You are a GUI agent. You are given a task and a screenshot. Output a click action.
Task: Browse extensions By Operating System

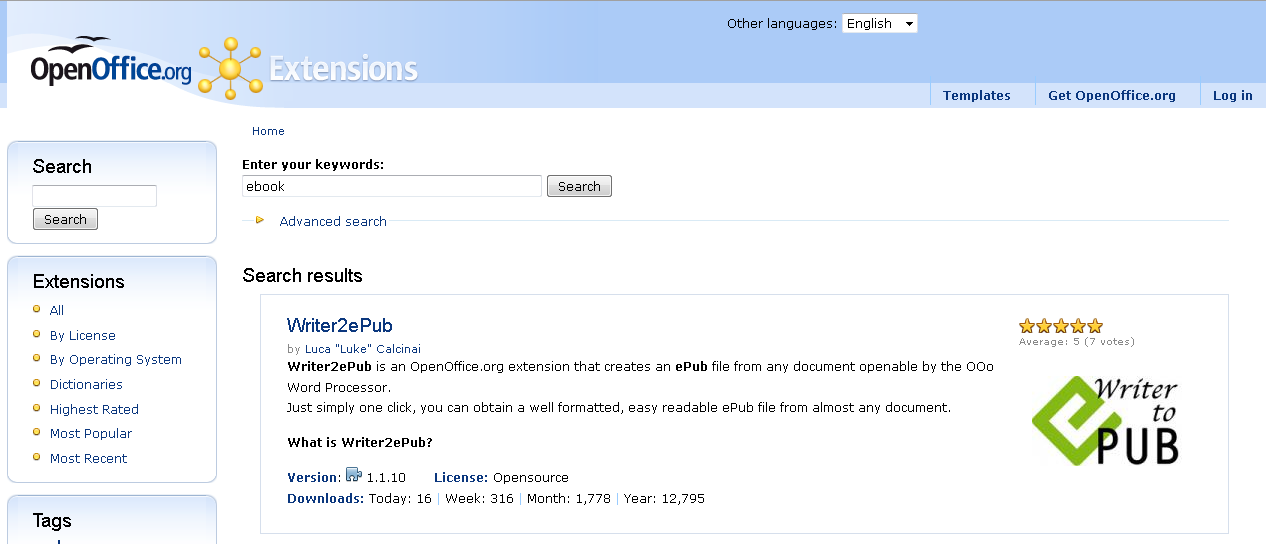pos(115,360)
